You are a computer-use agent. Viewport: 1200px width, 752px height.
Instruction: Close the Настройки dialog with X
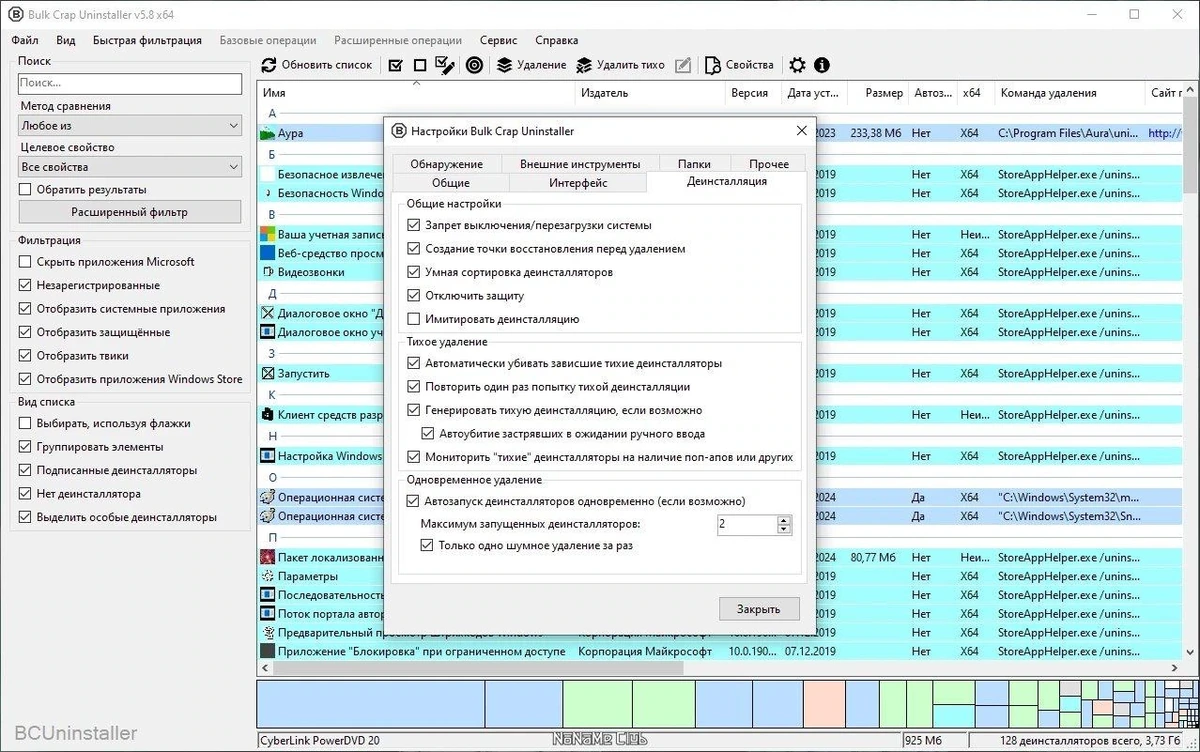[x=801, y=131]
